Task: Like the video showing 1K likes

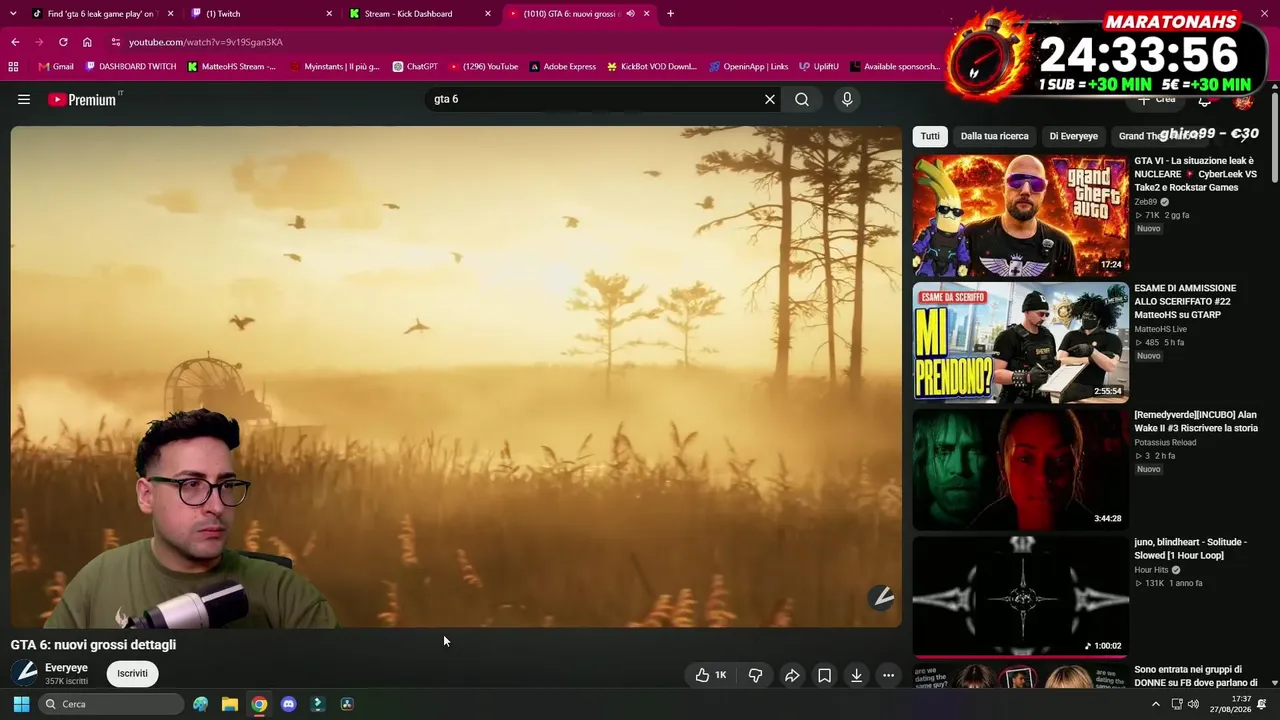Action: pyautogui.click(x=710, y=675)
